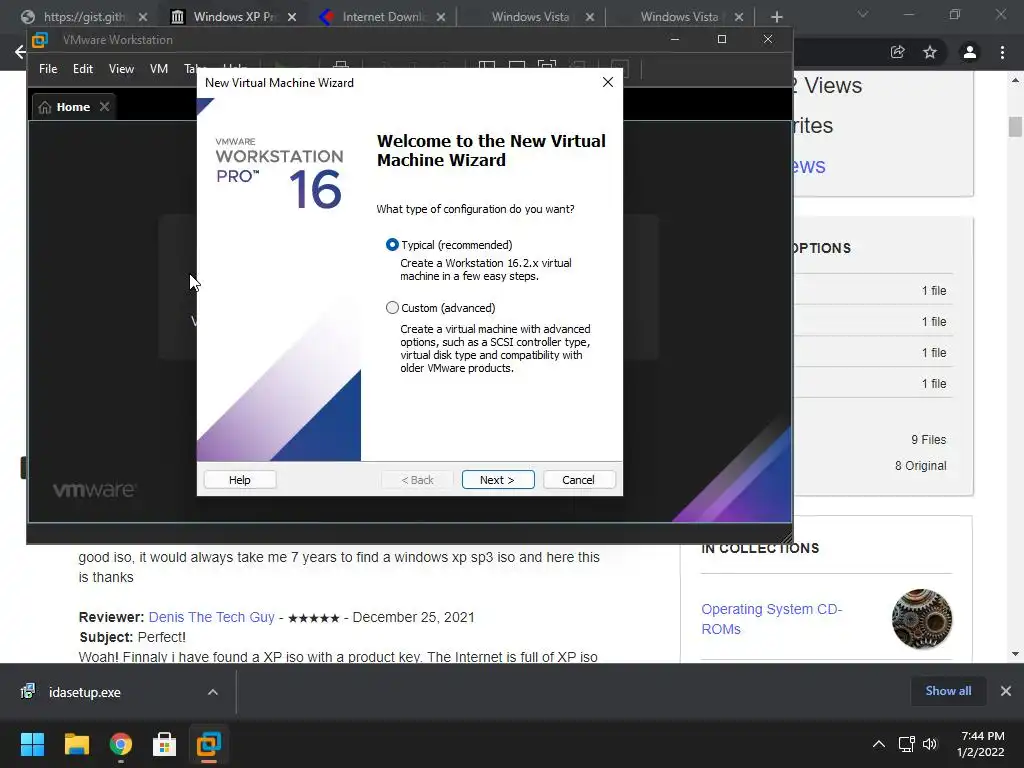Open Microsoft Store from the taskbar
Viewport: 1024px width, 768px height.
tap(164, 744)
